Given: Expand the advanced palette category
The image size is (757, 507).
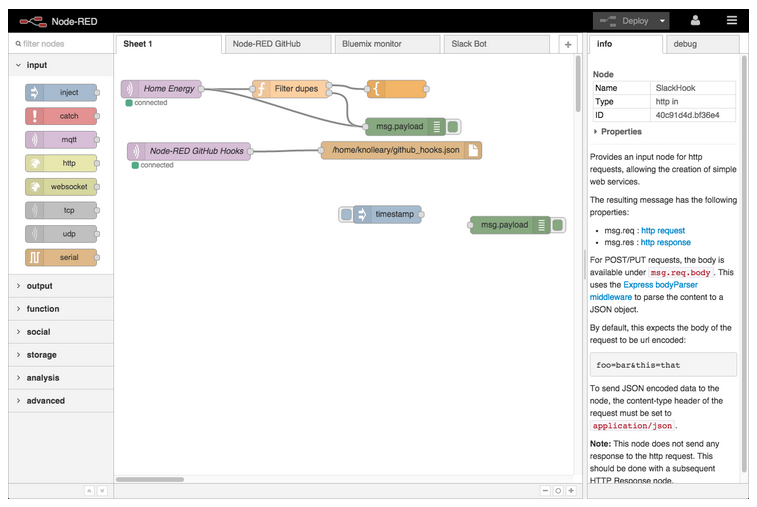Looking at the screenshot, I should point(61,401).
